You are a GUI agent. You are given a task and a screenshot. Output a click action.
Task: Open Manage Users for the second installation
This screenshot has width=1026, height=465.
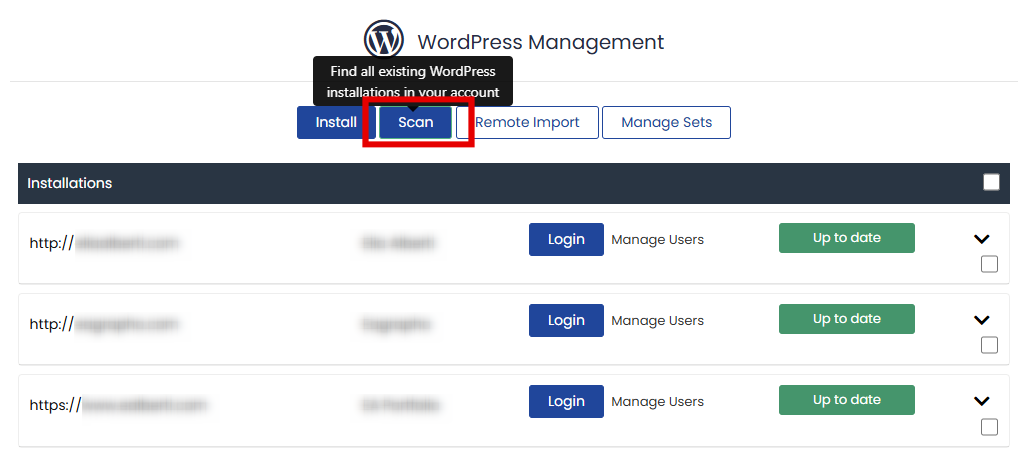pyautogui.click(x=657, y=321)
